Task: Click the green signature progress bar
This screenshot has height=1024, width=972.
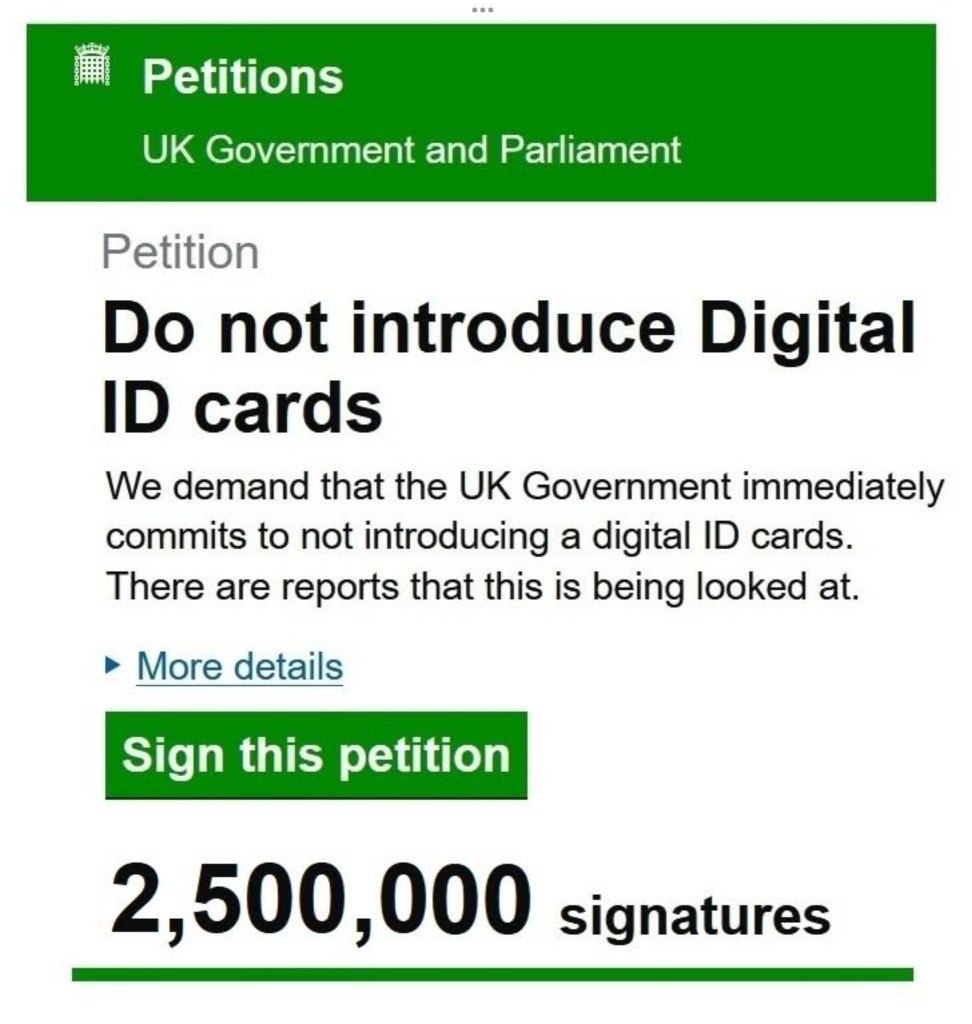Action: [492, 974]
